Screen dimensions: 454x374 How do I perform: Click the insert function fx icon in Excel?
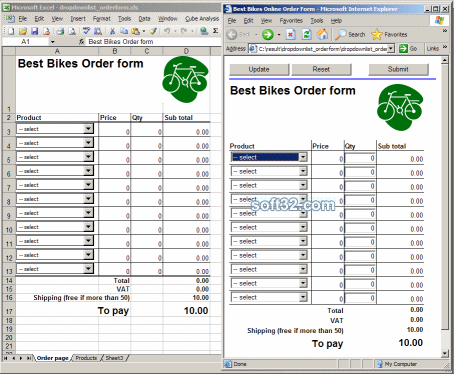(81, 42)
